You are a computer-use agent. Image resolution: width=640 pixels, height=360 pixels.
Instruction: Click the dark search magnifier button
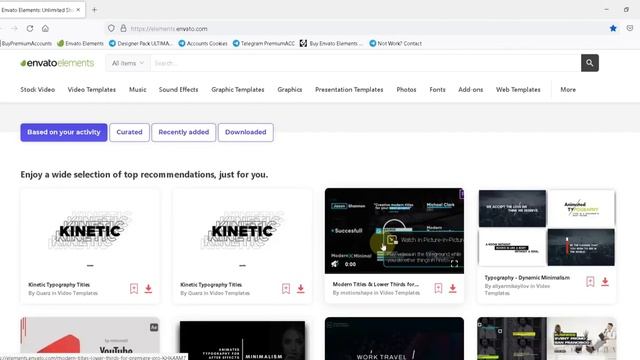pos(590,63)
